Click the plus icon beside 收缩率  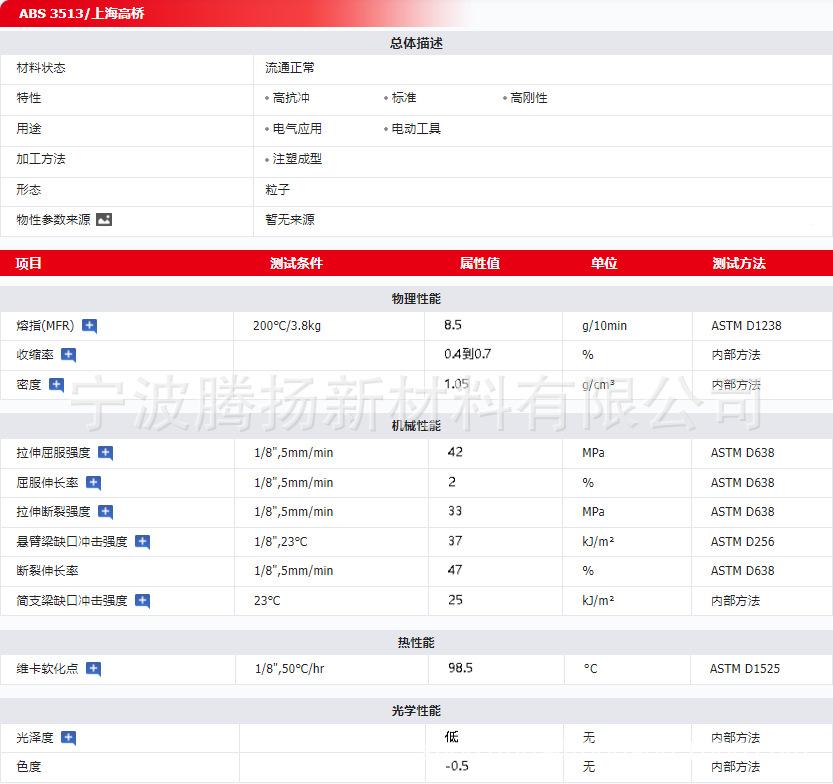69,354
